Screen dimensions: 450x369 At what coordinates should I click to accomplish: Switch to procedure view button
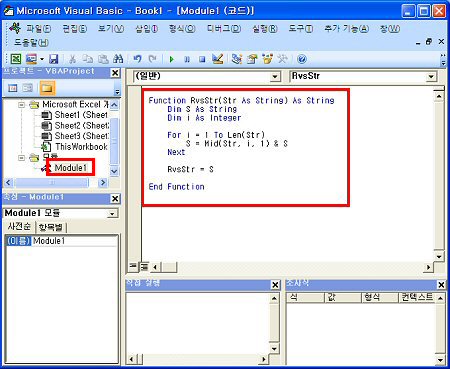[x=133, y=266]
